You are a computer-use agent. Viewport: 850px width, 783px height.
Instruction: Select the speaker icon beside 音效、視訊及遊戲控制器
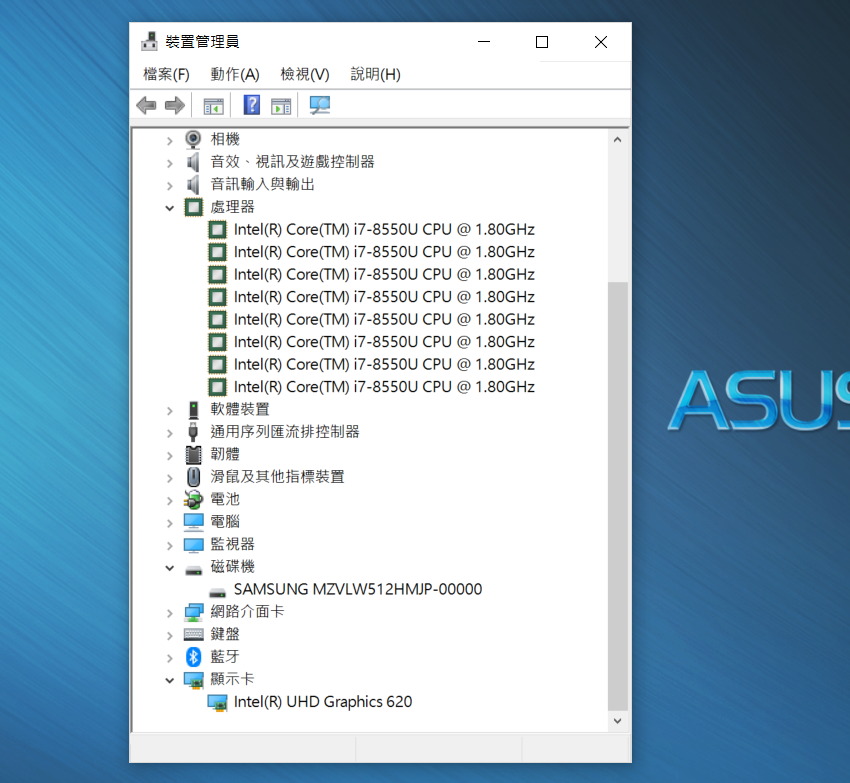coord(193,162)
